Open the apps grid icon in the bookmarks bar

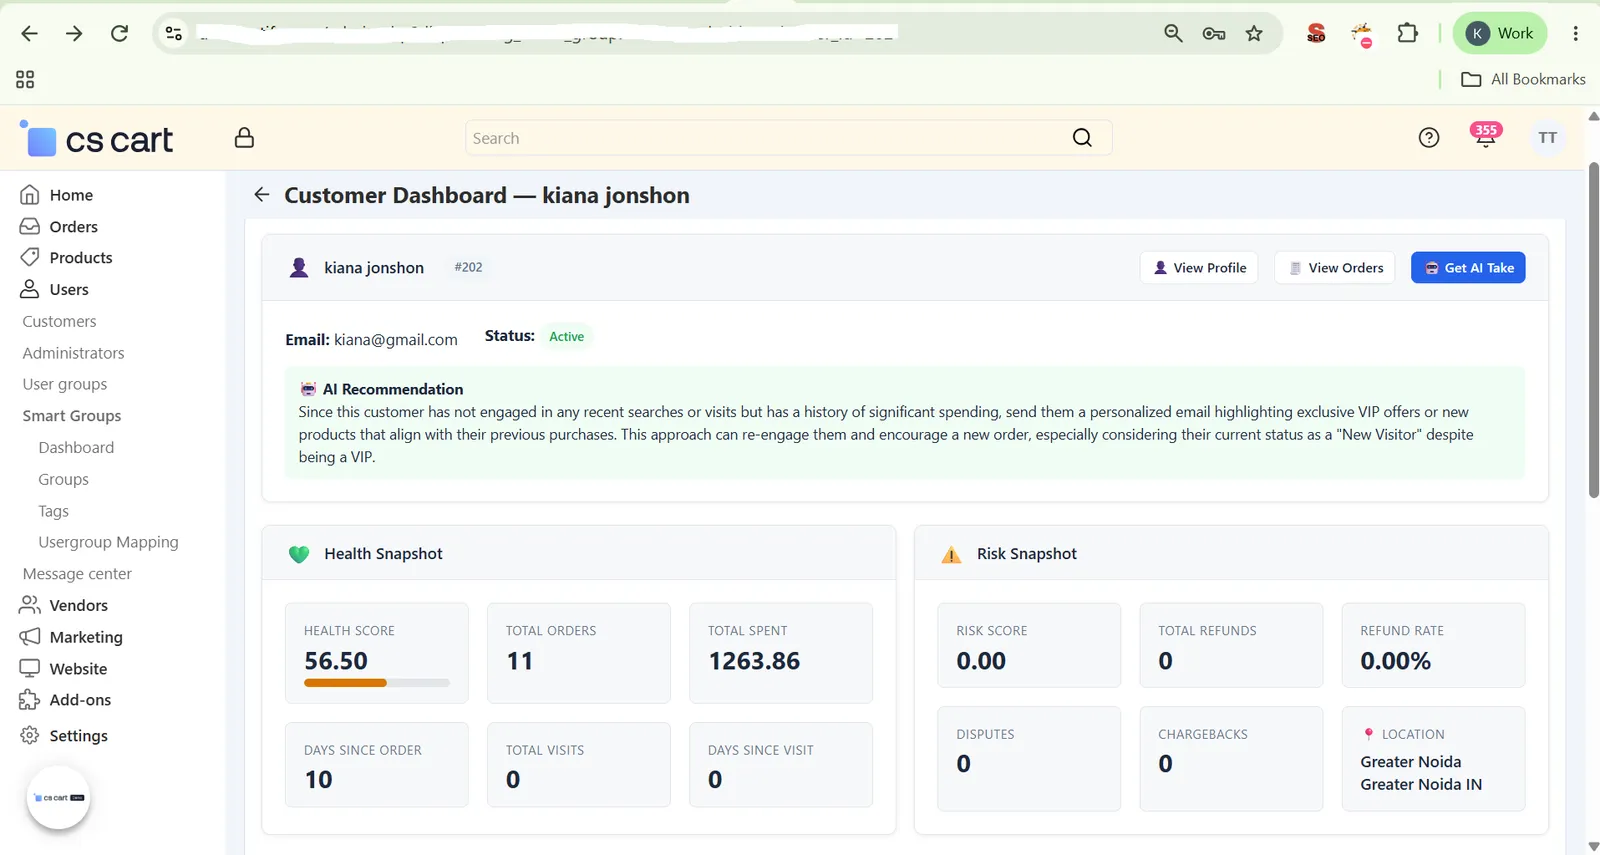coord(25,79)
